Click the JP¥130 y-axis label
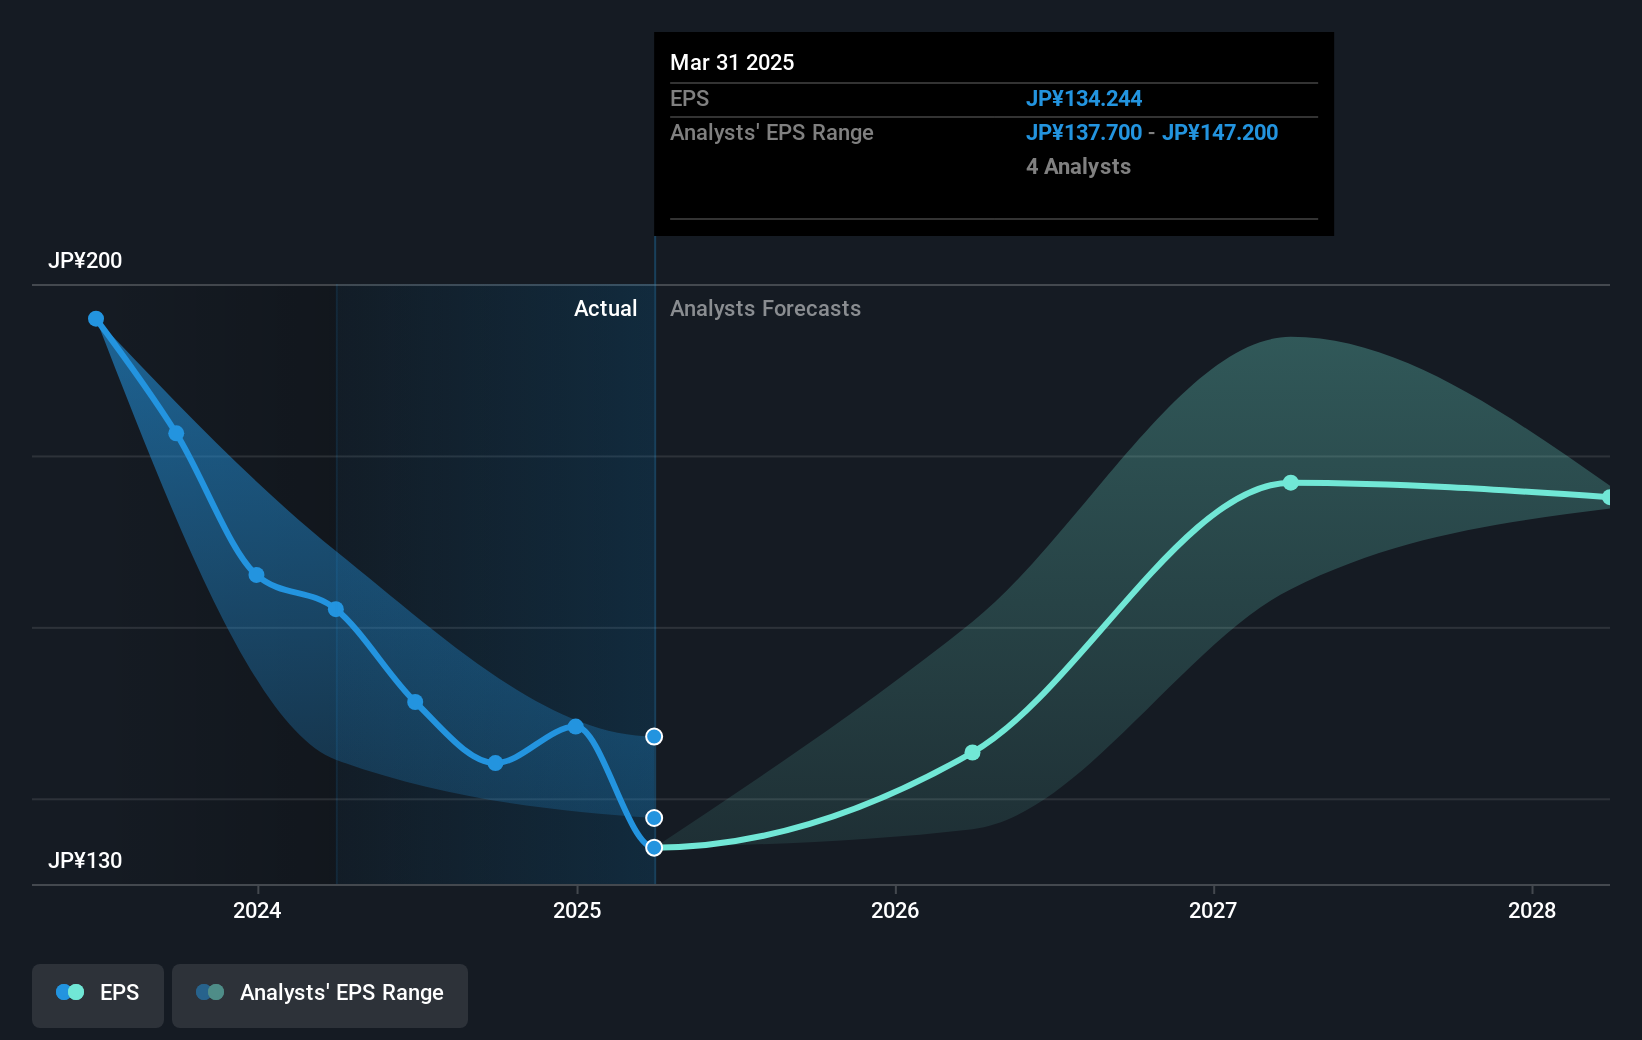This screenshot has width=1642, height=1040. tap(85, 861)
